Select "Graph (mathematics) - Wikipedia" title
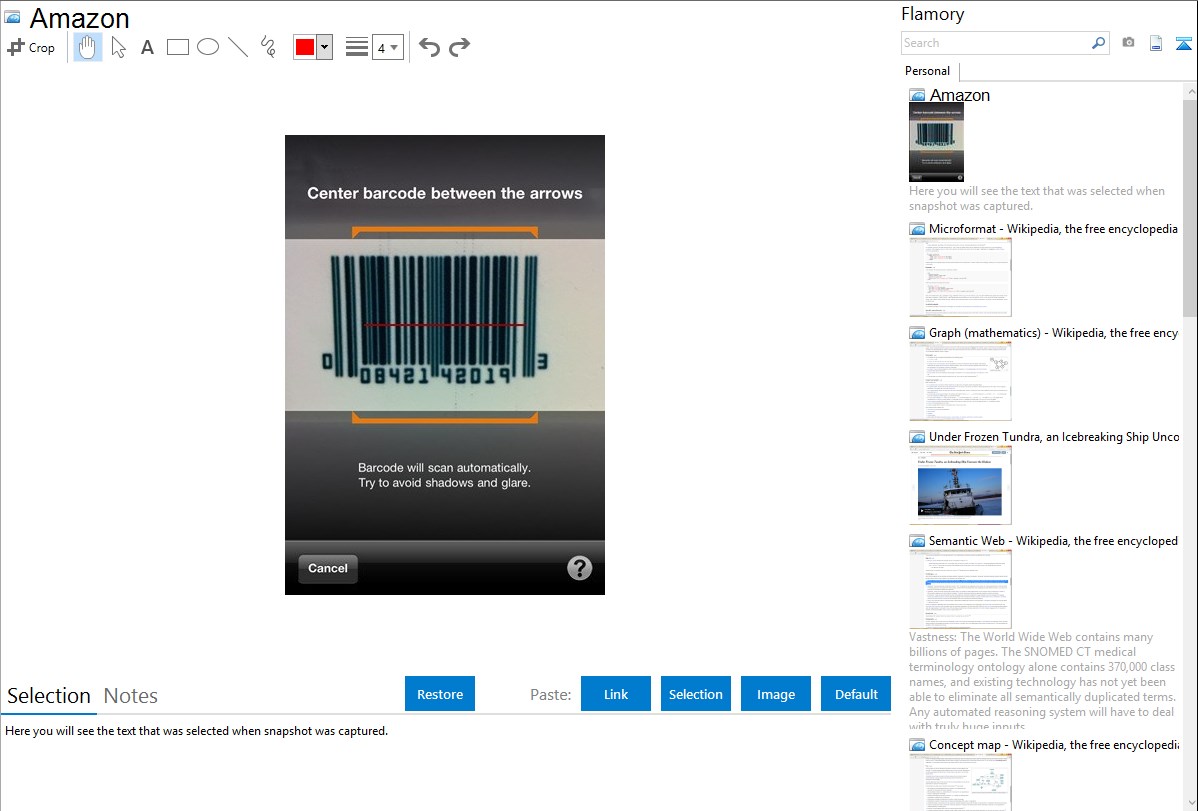1198x811 pixels. point(1053,333)
